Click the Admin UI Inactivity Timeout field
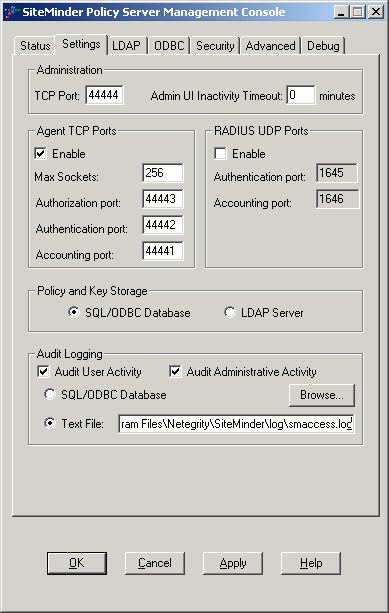 301,95
